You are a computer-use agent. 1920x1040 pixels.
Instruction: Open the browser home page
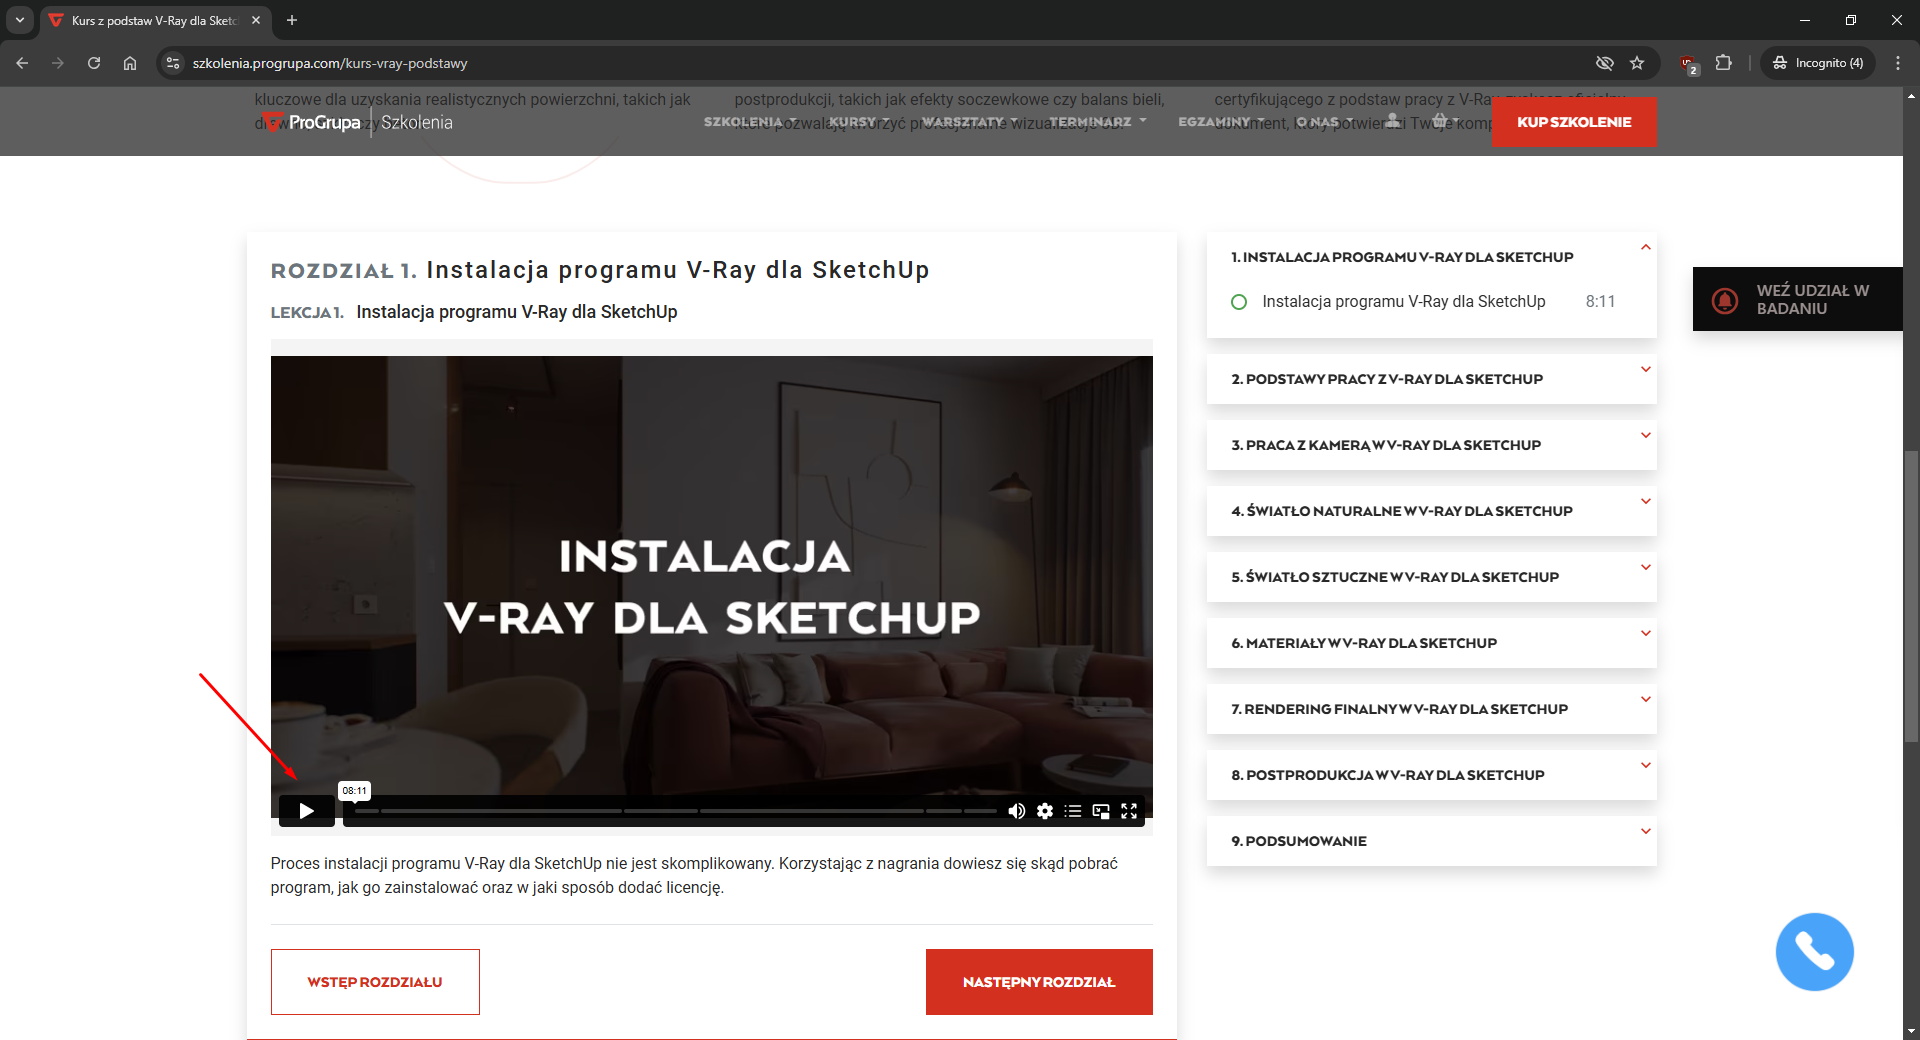tap(130, 63)
